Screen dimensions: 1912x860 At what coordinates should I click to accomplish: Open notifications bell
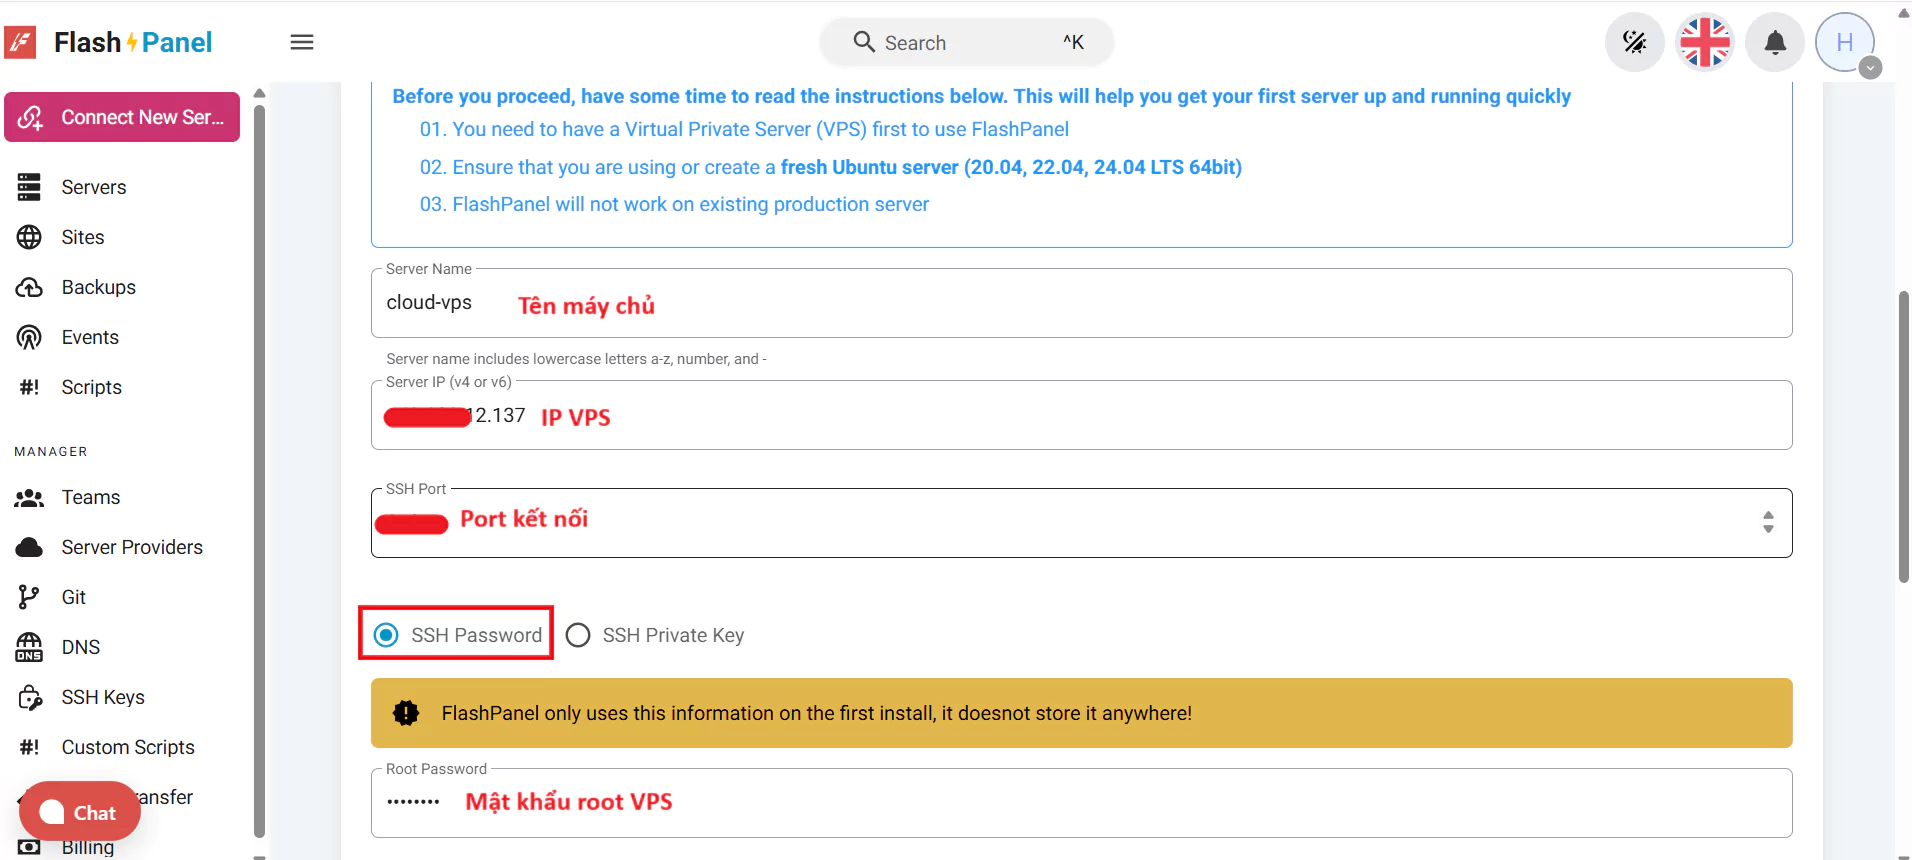click(1775, 42)
